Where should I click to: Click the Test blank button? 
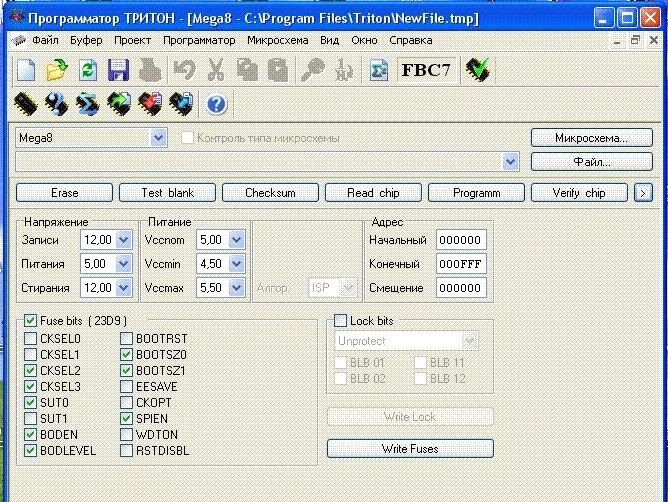click(167, 193)
